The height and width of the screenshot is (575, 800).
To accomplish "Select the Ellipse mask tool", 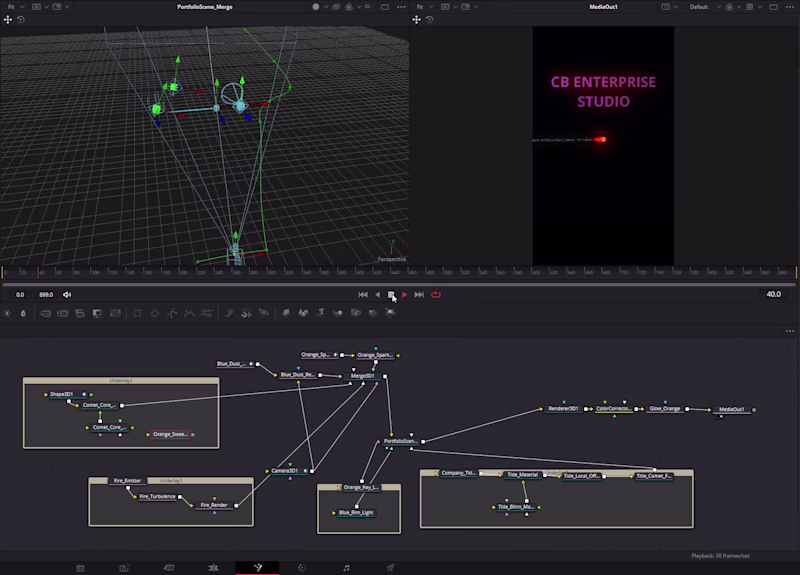I will pyautogui.click(x=155, y=313).
